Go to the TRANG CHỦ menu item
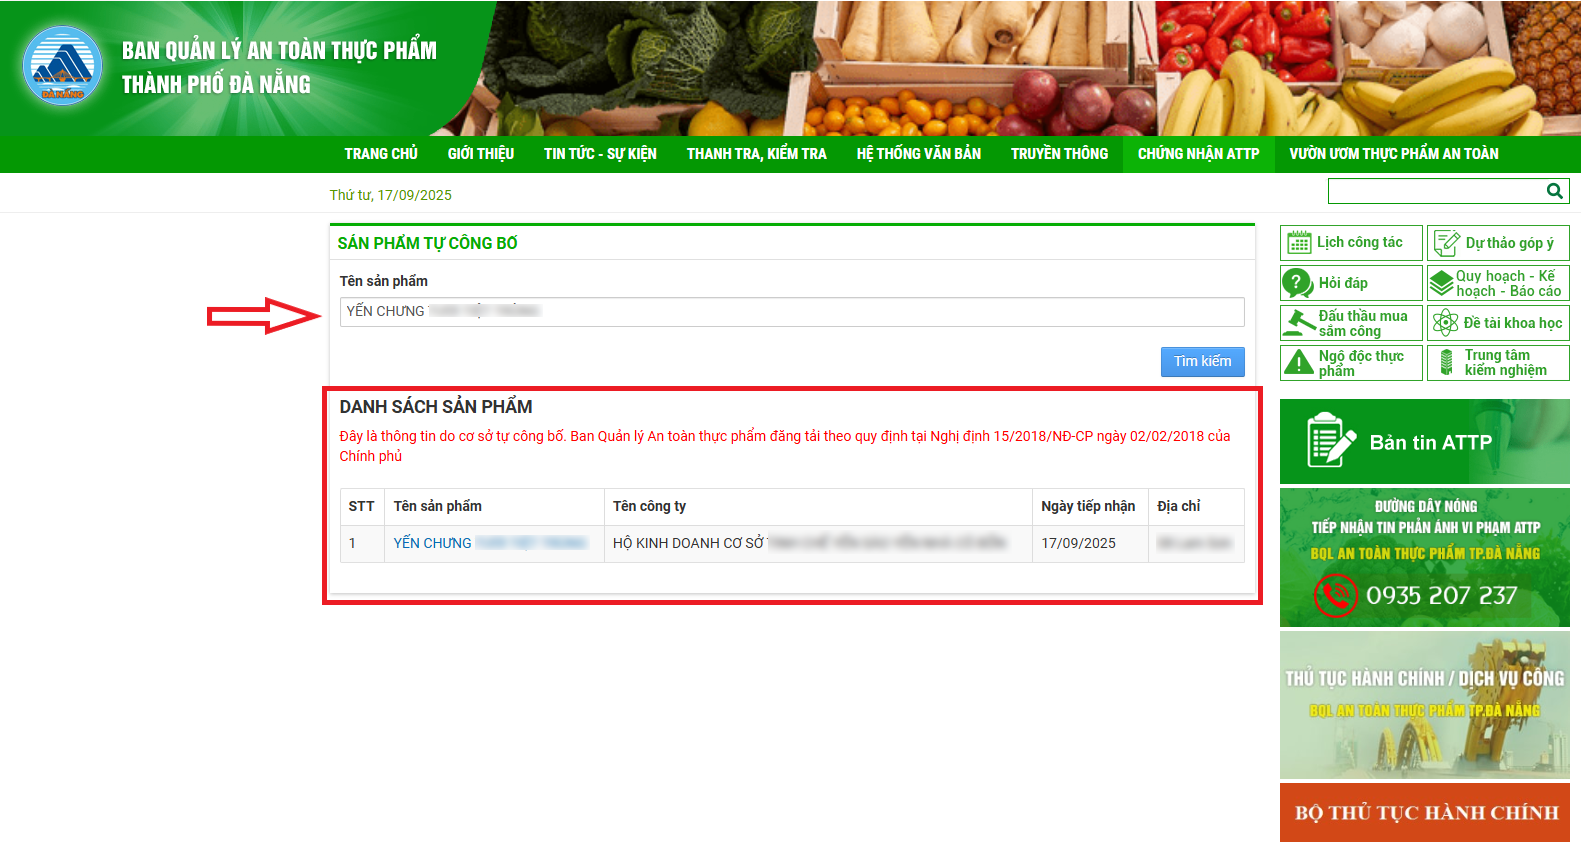 coord(380,154)
